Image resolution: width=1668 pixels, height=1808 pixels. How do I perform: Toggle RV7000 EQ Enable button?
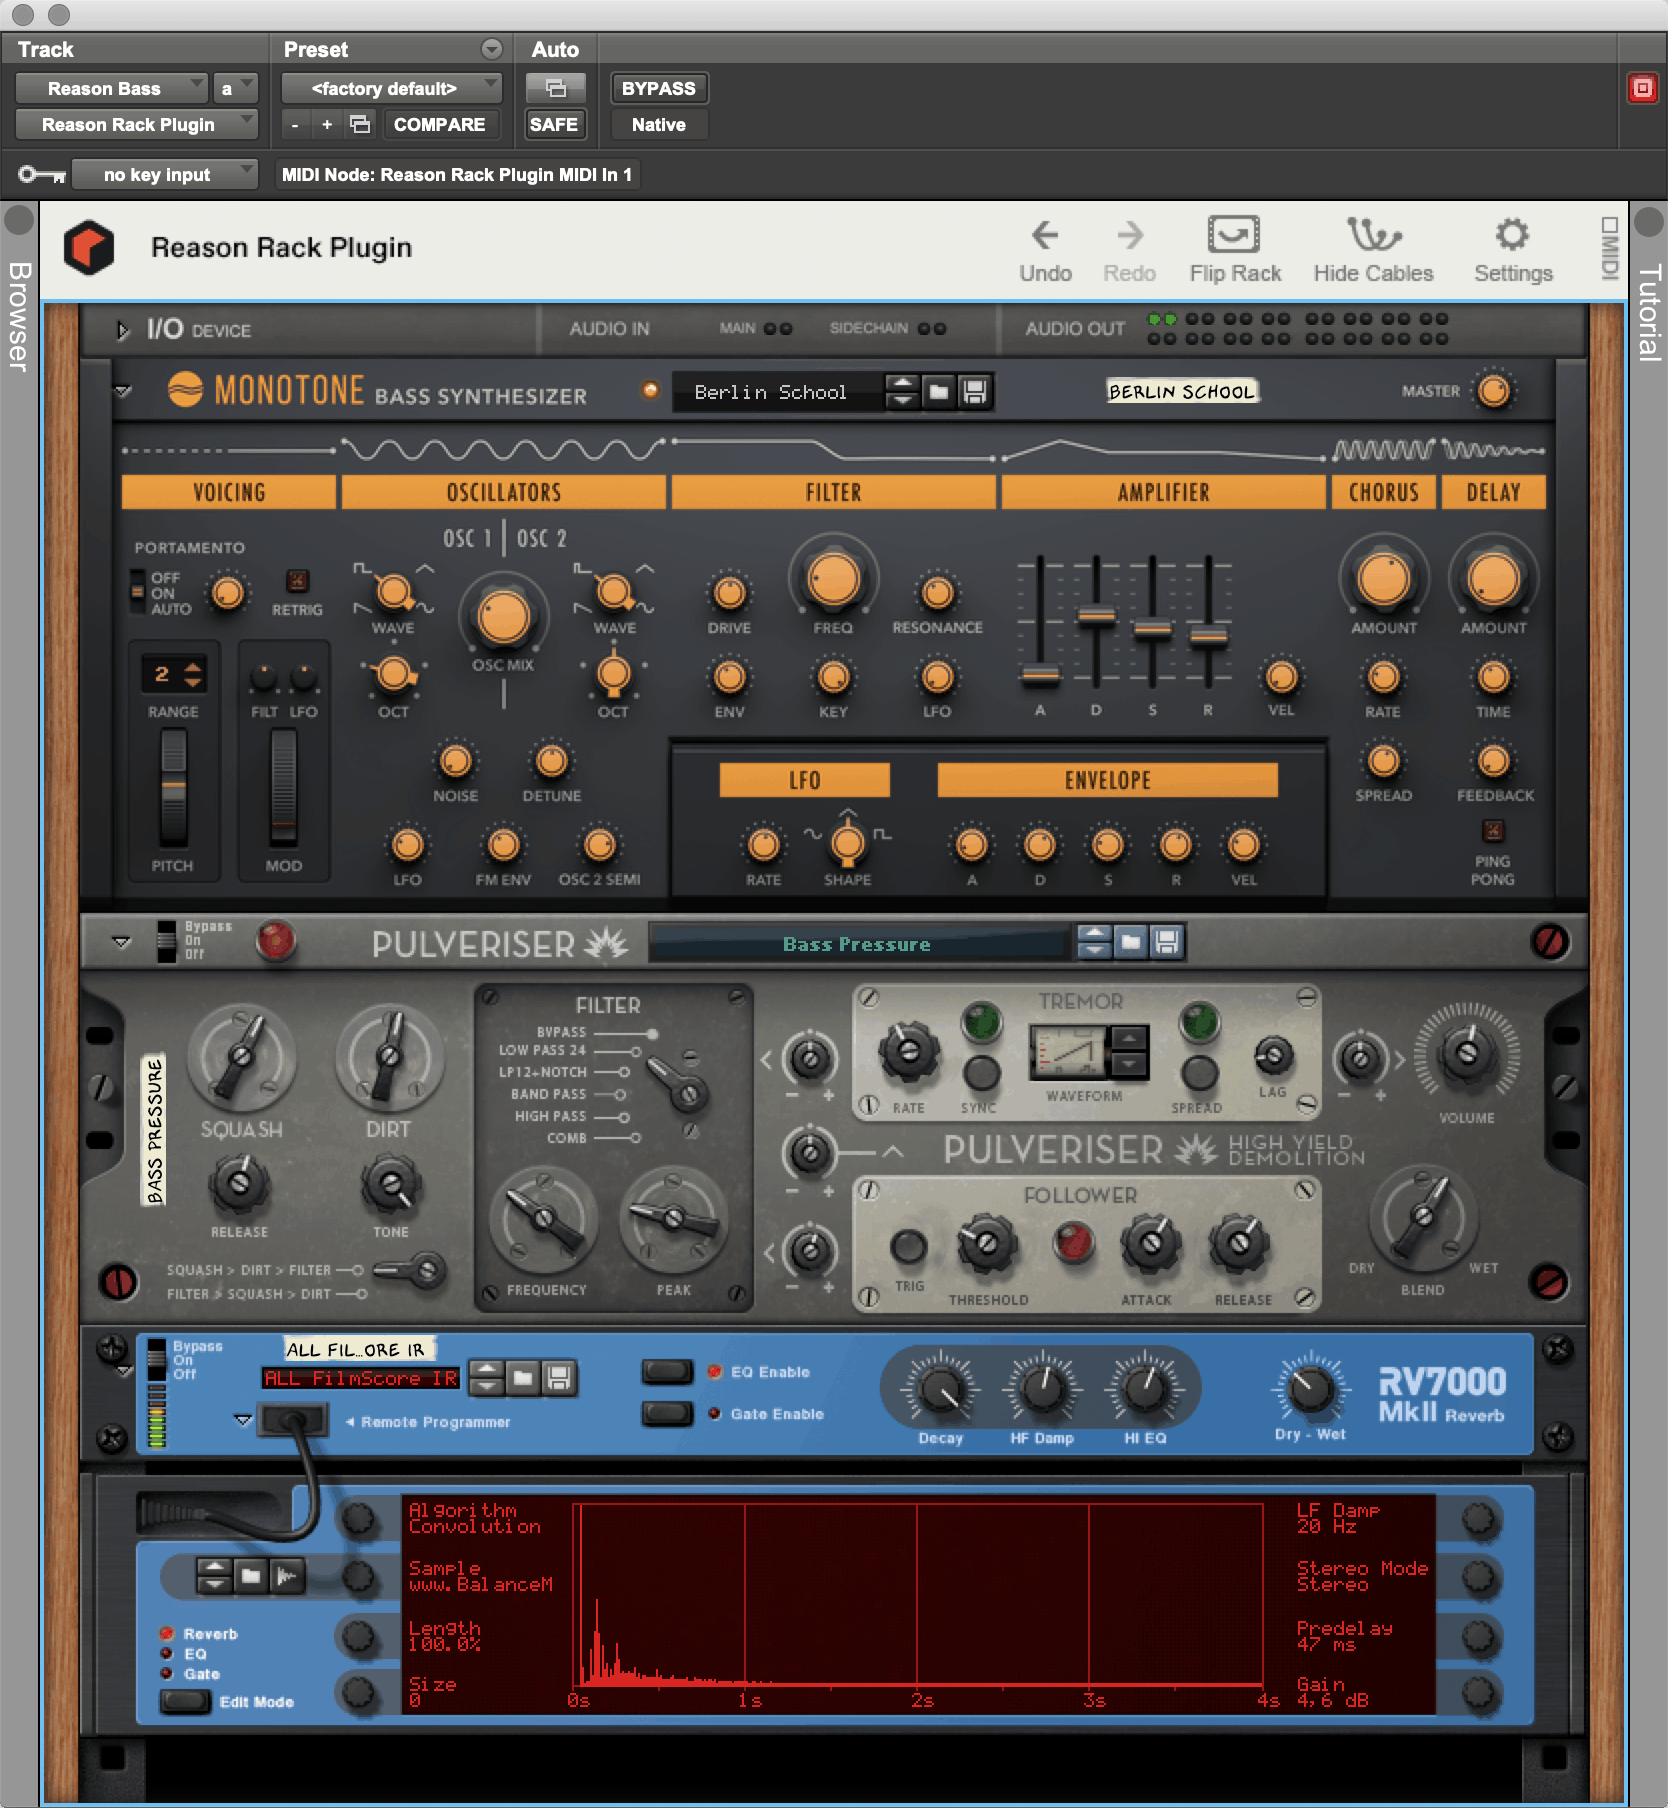click(668, 1372)
